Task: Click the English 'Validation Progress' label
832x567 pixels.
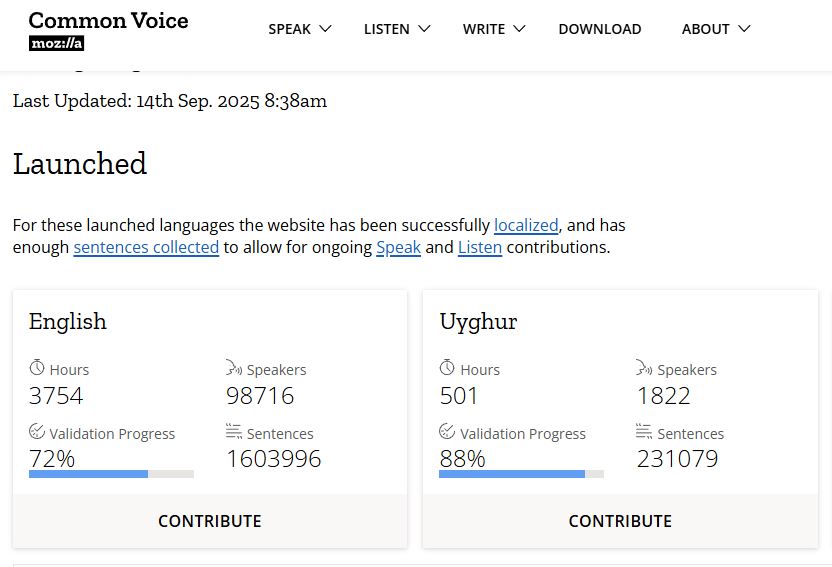Action: [112, 434]
